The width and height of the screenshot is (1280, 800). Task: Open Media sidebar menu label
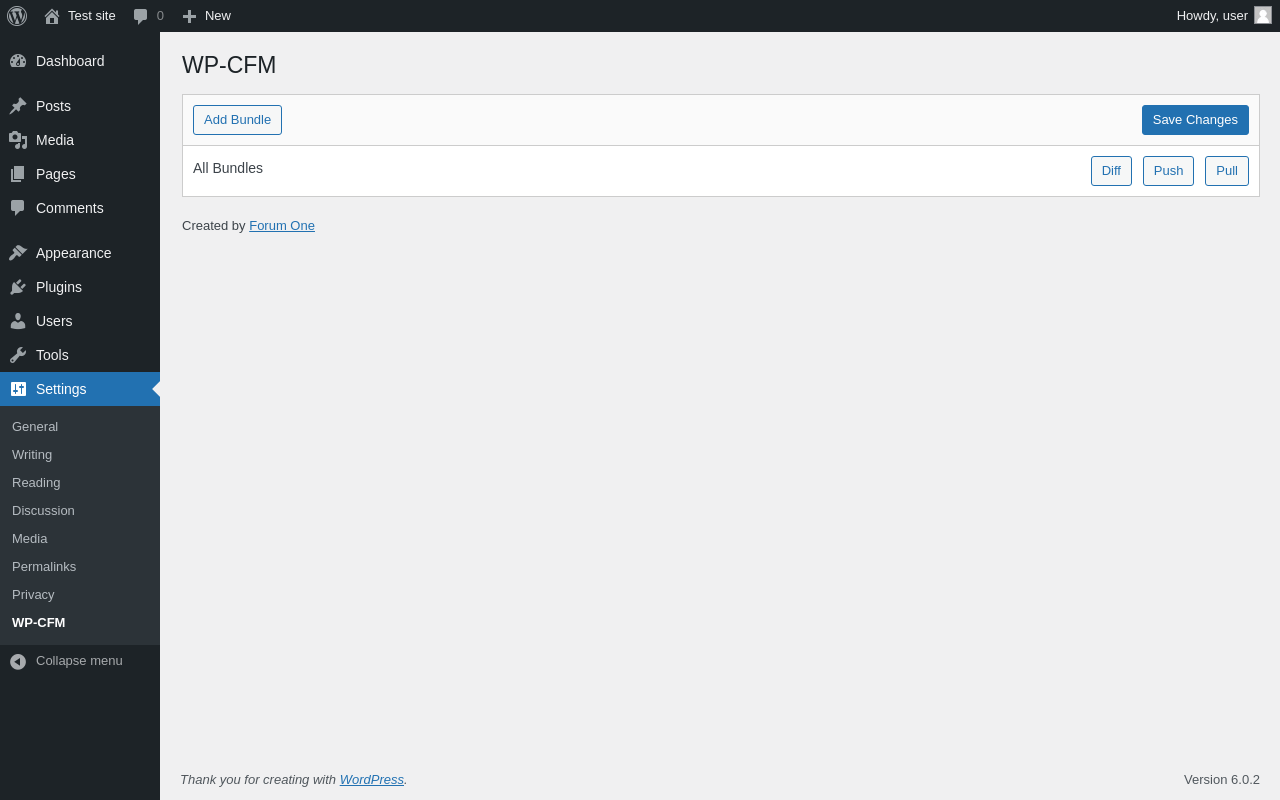pos(55,140)
